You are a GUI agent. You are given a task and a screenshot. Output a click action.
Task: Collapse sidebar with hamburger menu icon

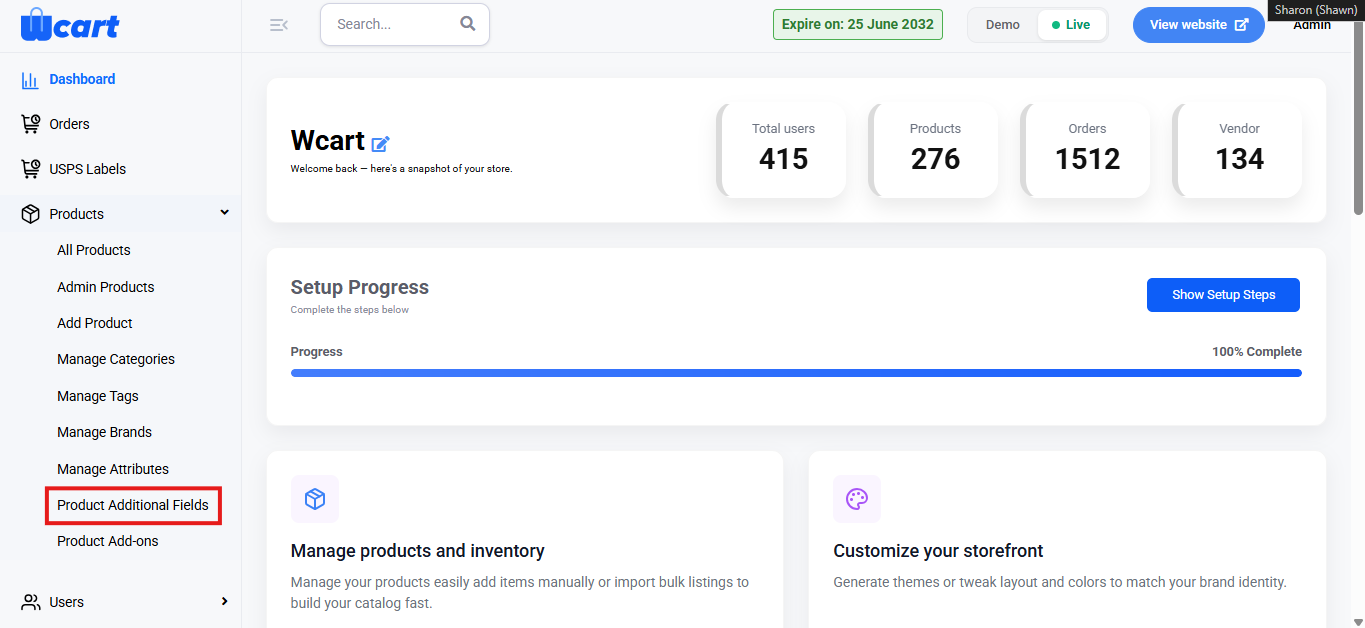(x=279, y=25)
